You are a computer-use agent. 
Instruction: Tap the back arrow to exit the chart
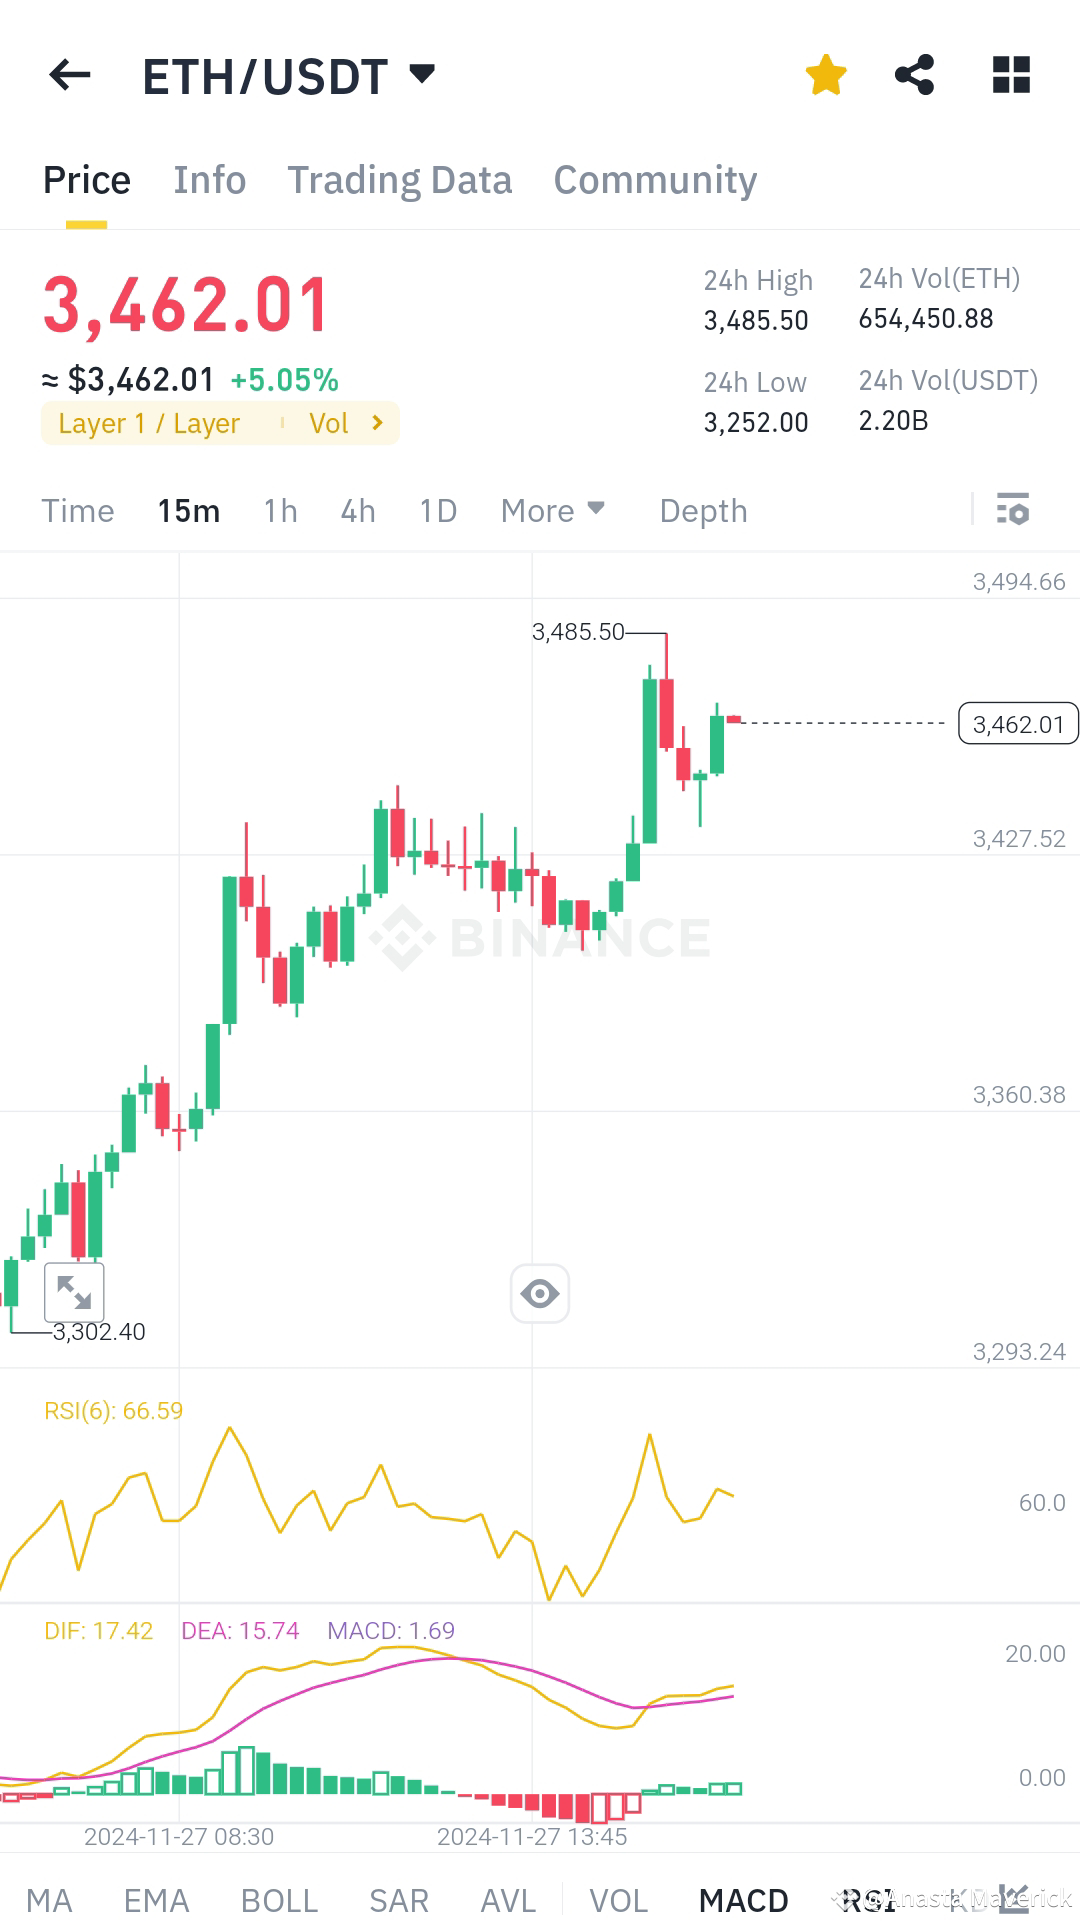coord(68,75)
